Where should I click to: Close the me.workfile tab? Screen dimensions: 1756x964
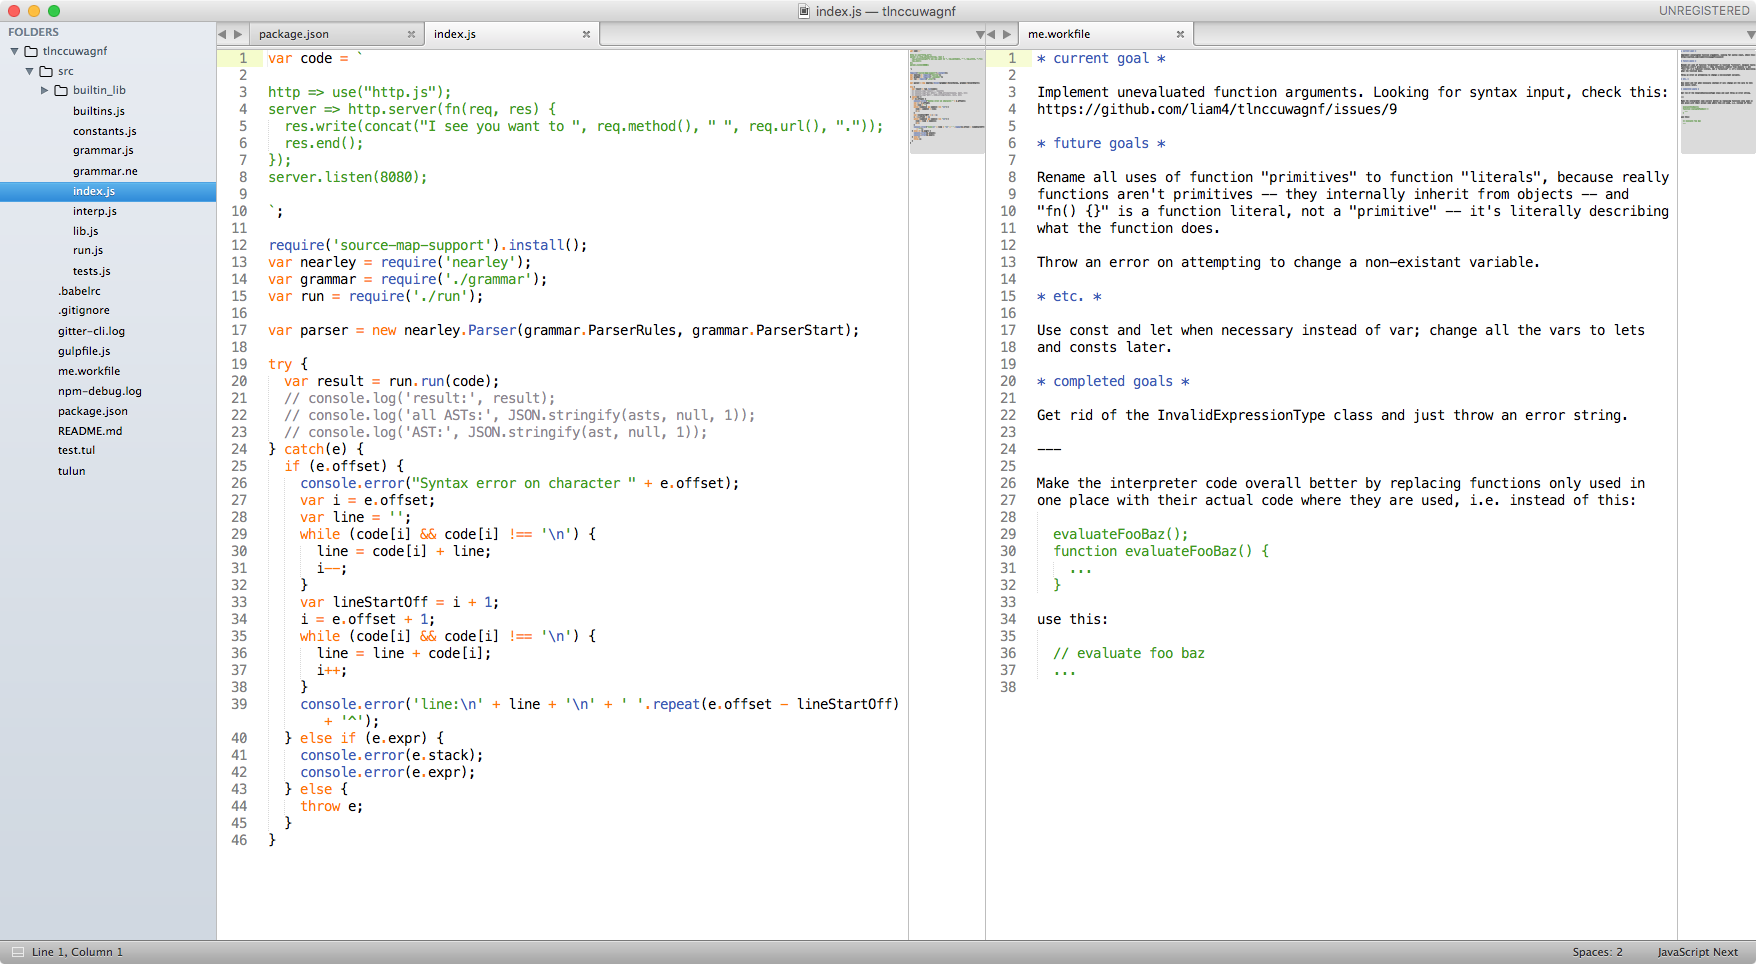(1180, 34)
